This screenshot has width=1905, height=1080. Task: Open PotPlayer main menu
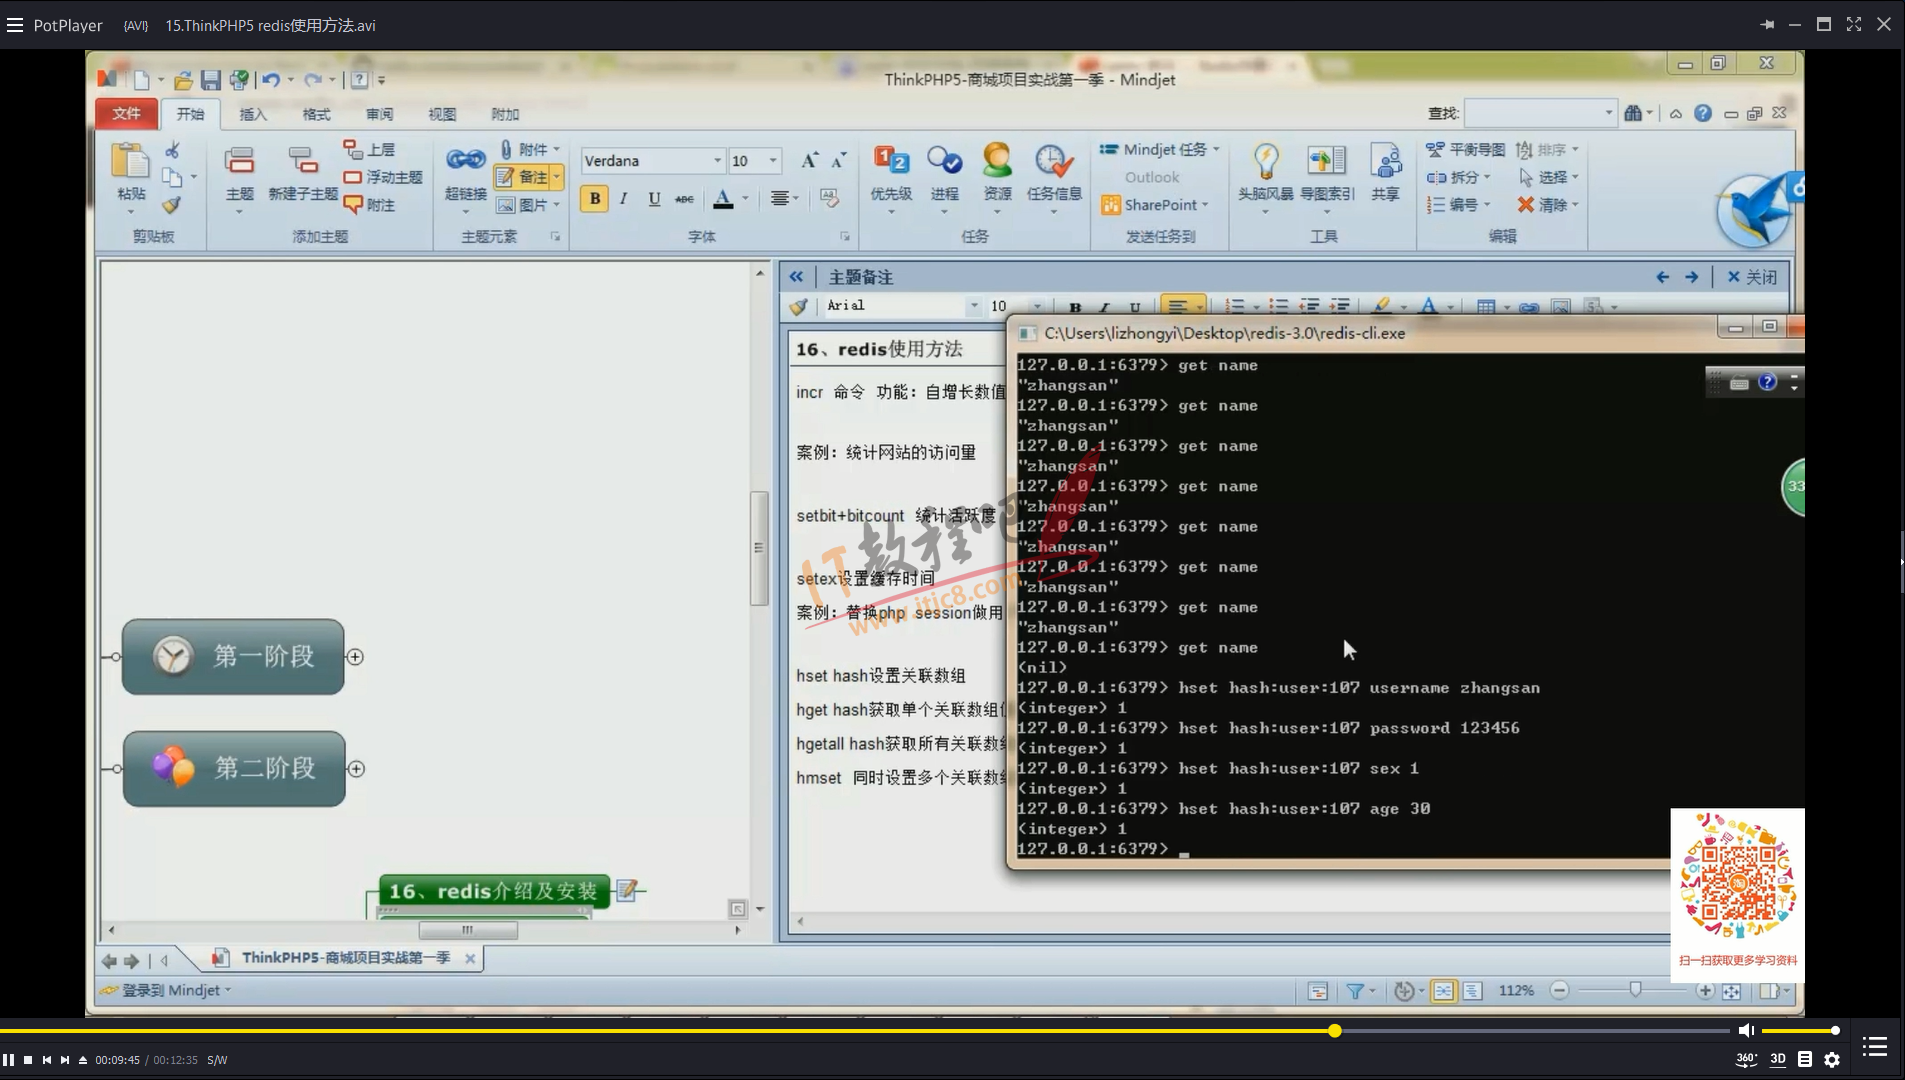click(15, 25)
